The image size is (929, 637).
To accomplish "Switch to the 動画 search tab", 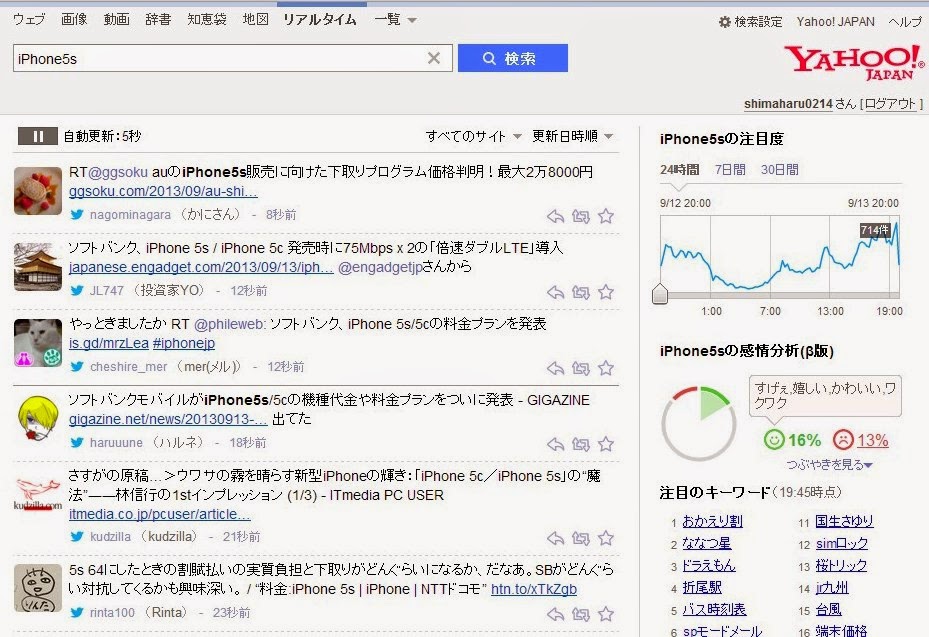I will coord(116,20).
